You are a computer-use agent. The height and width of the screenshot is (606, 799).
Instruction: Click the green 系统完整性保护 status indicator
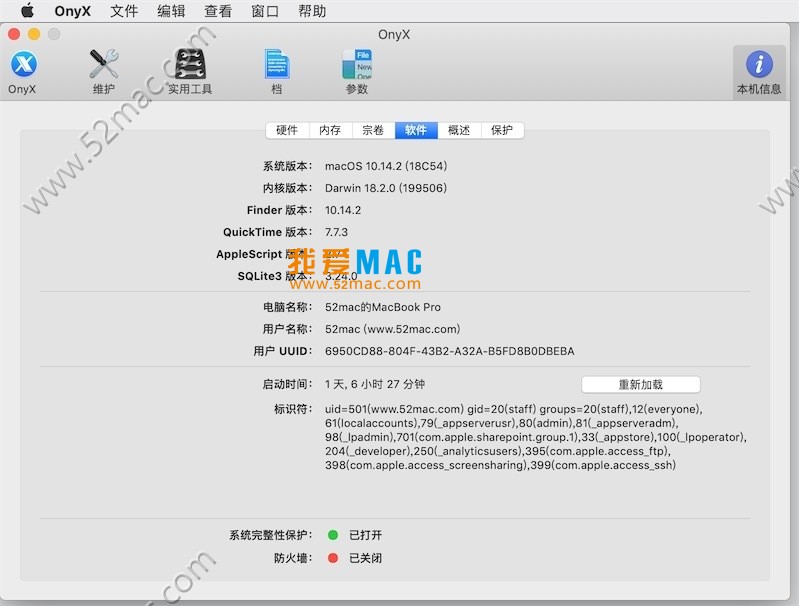[x=333, y=535]
